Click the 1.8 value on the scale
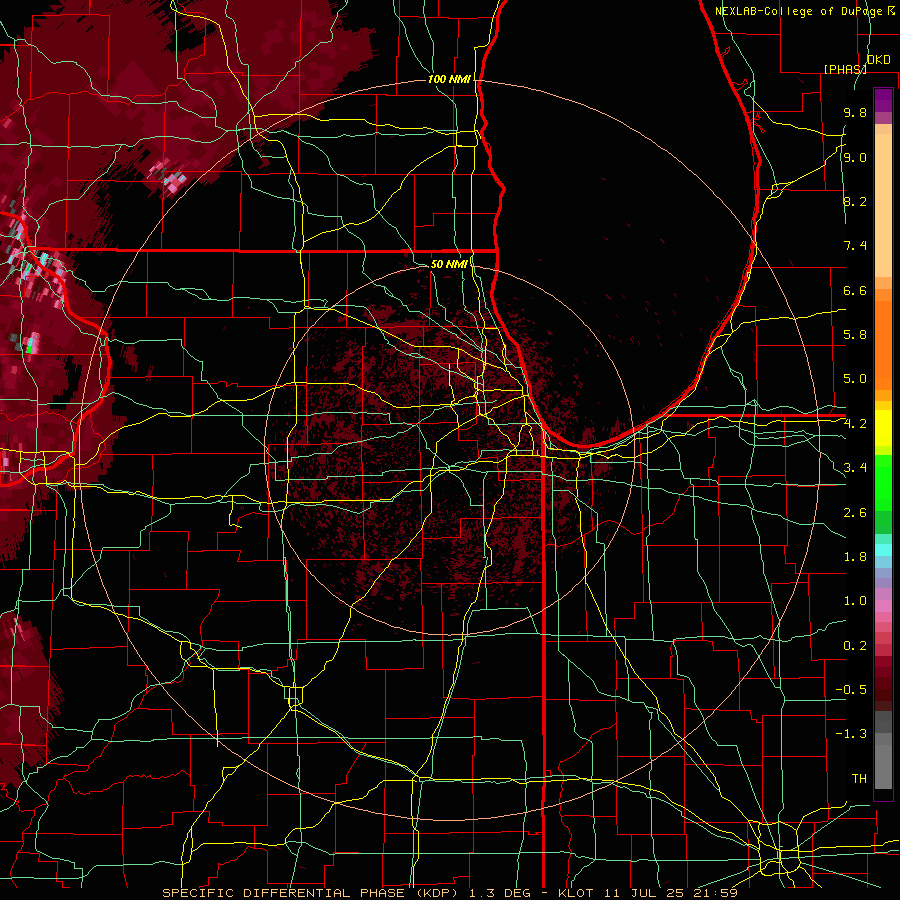This screenshot has width=900, height=900. coord(855,557)
